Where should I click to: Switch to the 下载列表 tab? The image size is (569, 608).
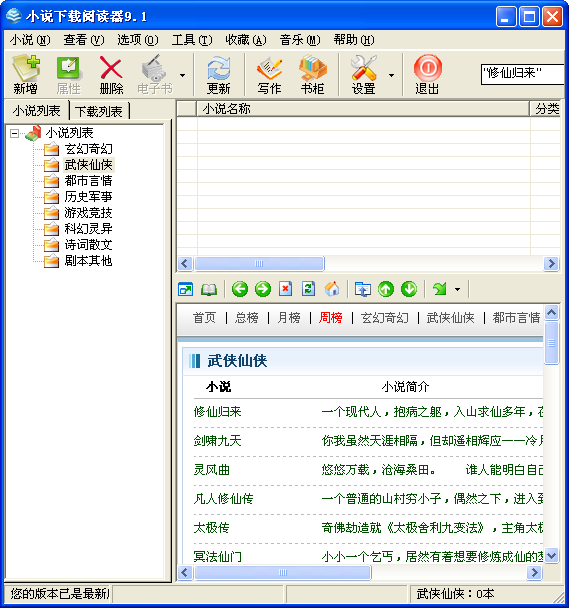[98, 111]
